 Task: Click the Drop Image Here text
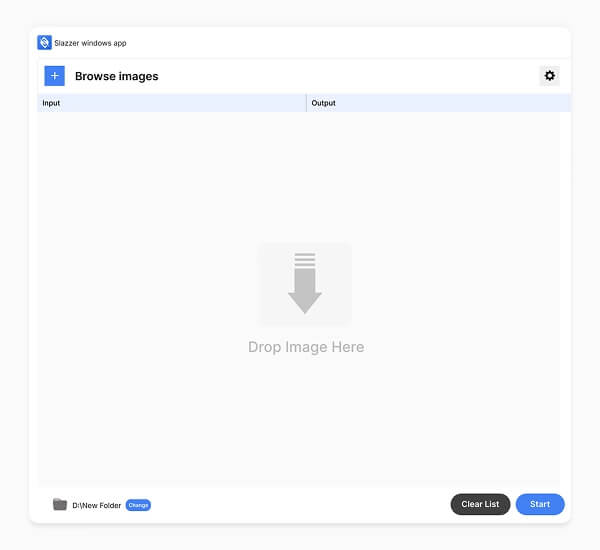click(306, 347)
